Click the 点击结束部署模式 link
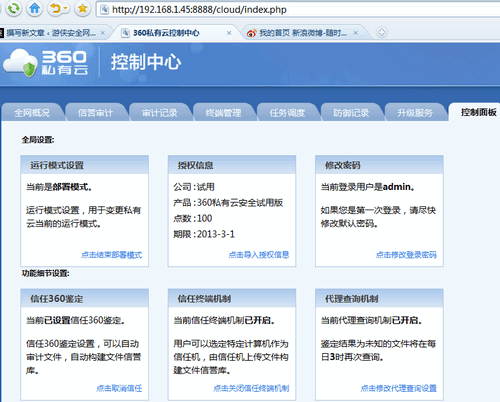This screenshot has width=500, height=402. coord(111,255)
